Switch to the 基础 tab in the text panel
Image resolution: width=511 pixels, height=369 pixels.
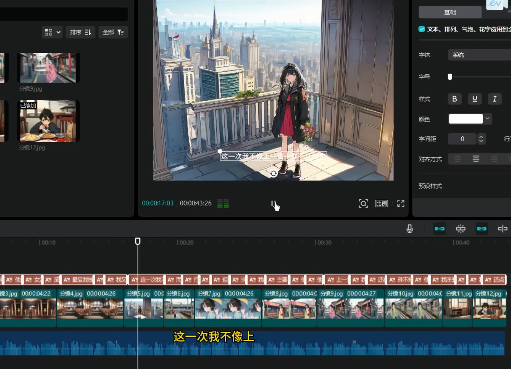point(450,12)
